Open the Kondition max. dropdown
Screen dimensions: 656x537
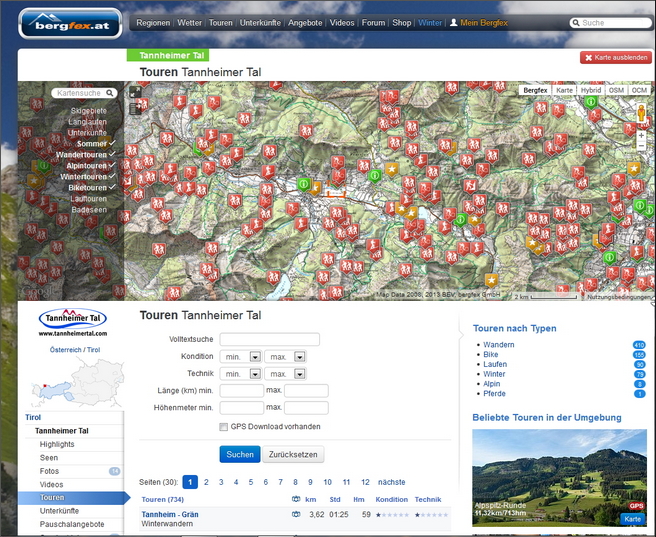pyautogui.click(x=299, y=356)
